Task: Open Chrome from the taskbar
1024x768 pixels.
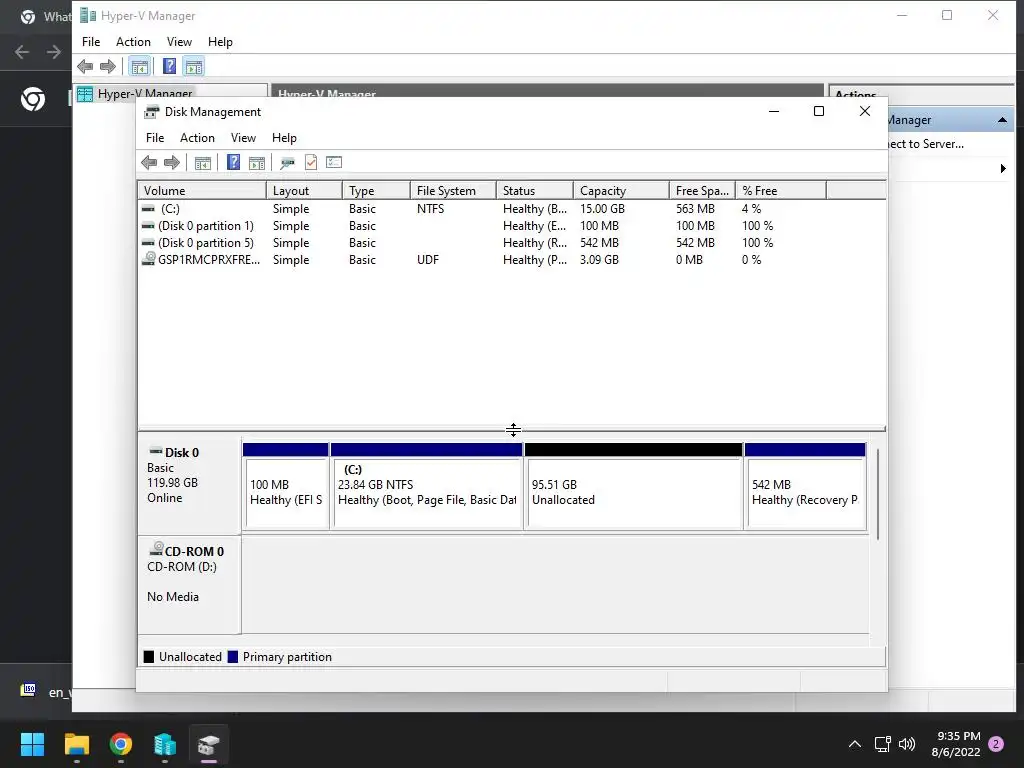Action: (x=121, y=744)
